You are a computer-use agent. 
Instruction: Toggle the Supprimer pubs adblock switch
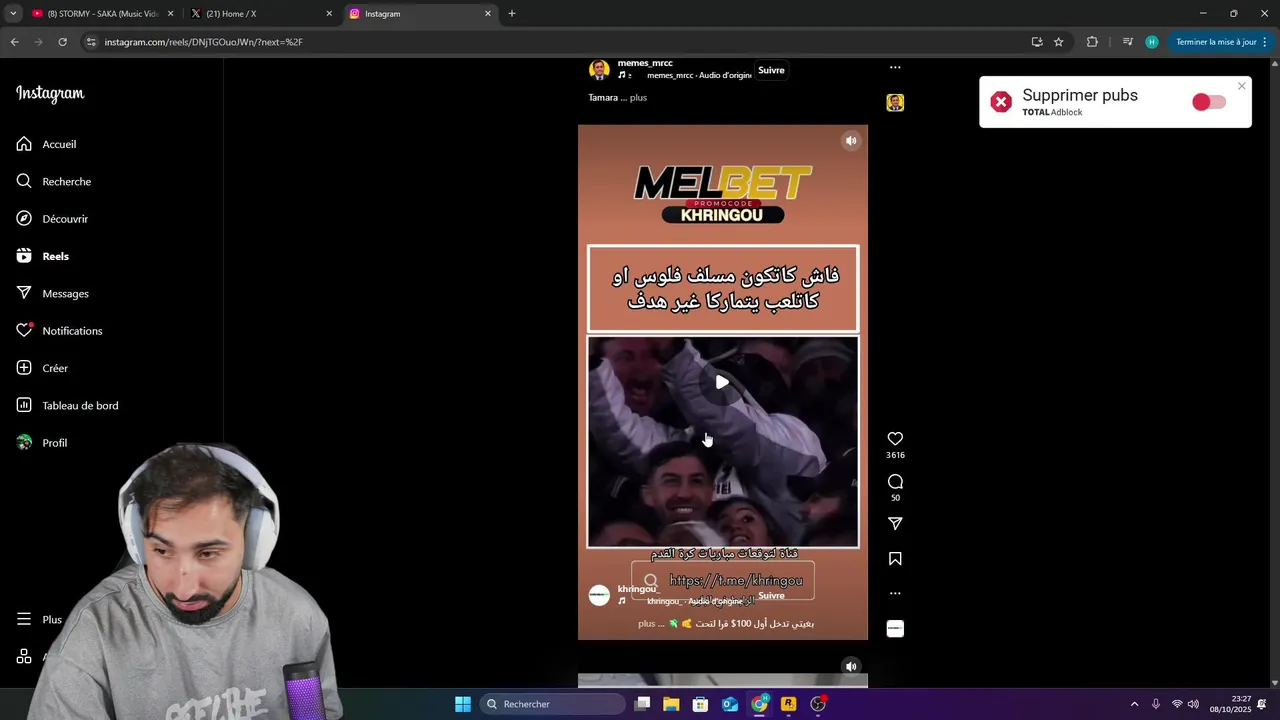click(x=1209, y=102)
